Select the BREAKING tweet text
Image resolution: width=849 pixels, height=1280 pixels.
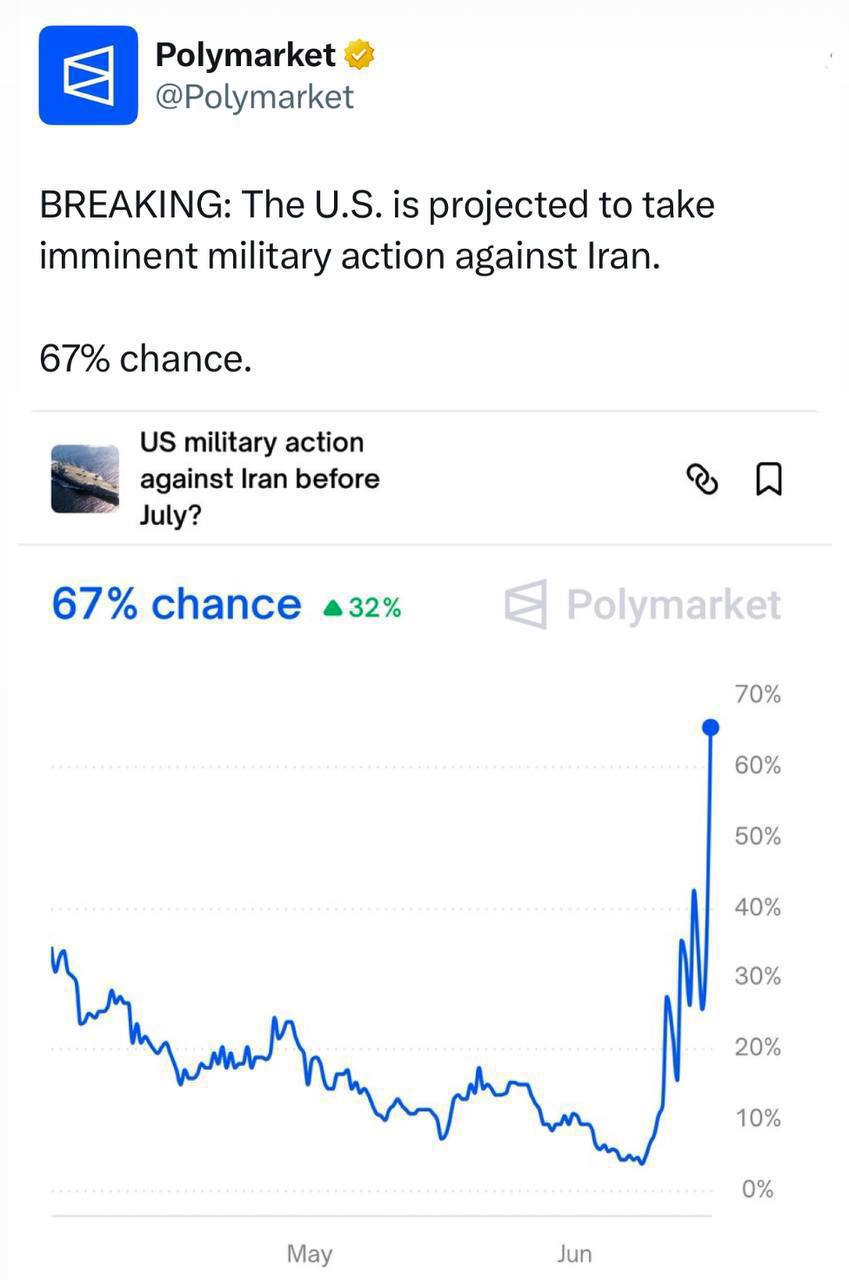(x=377, y=230)
